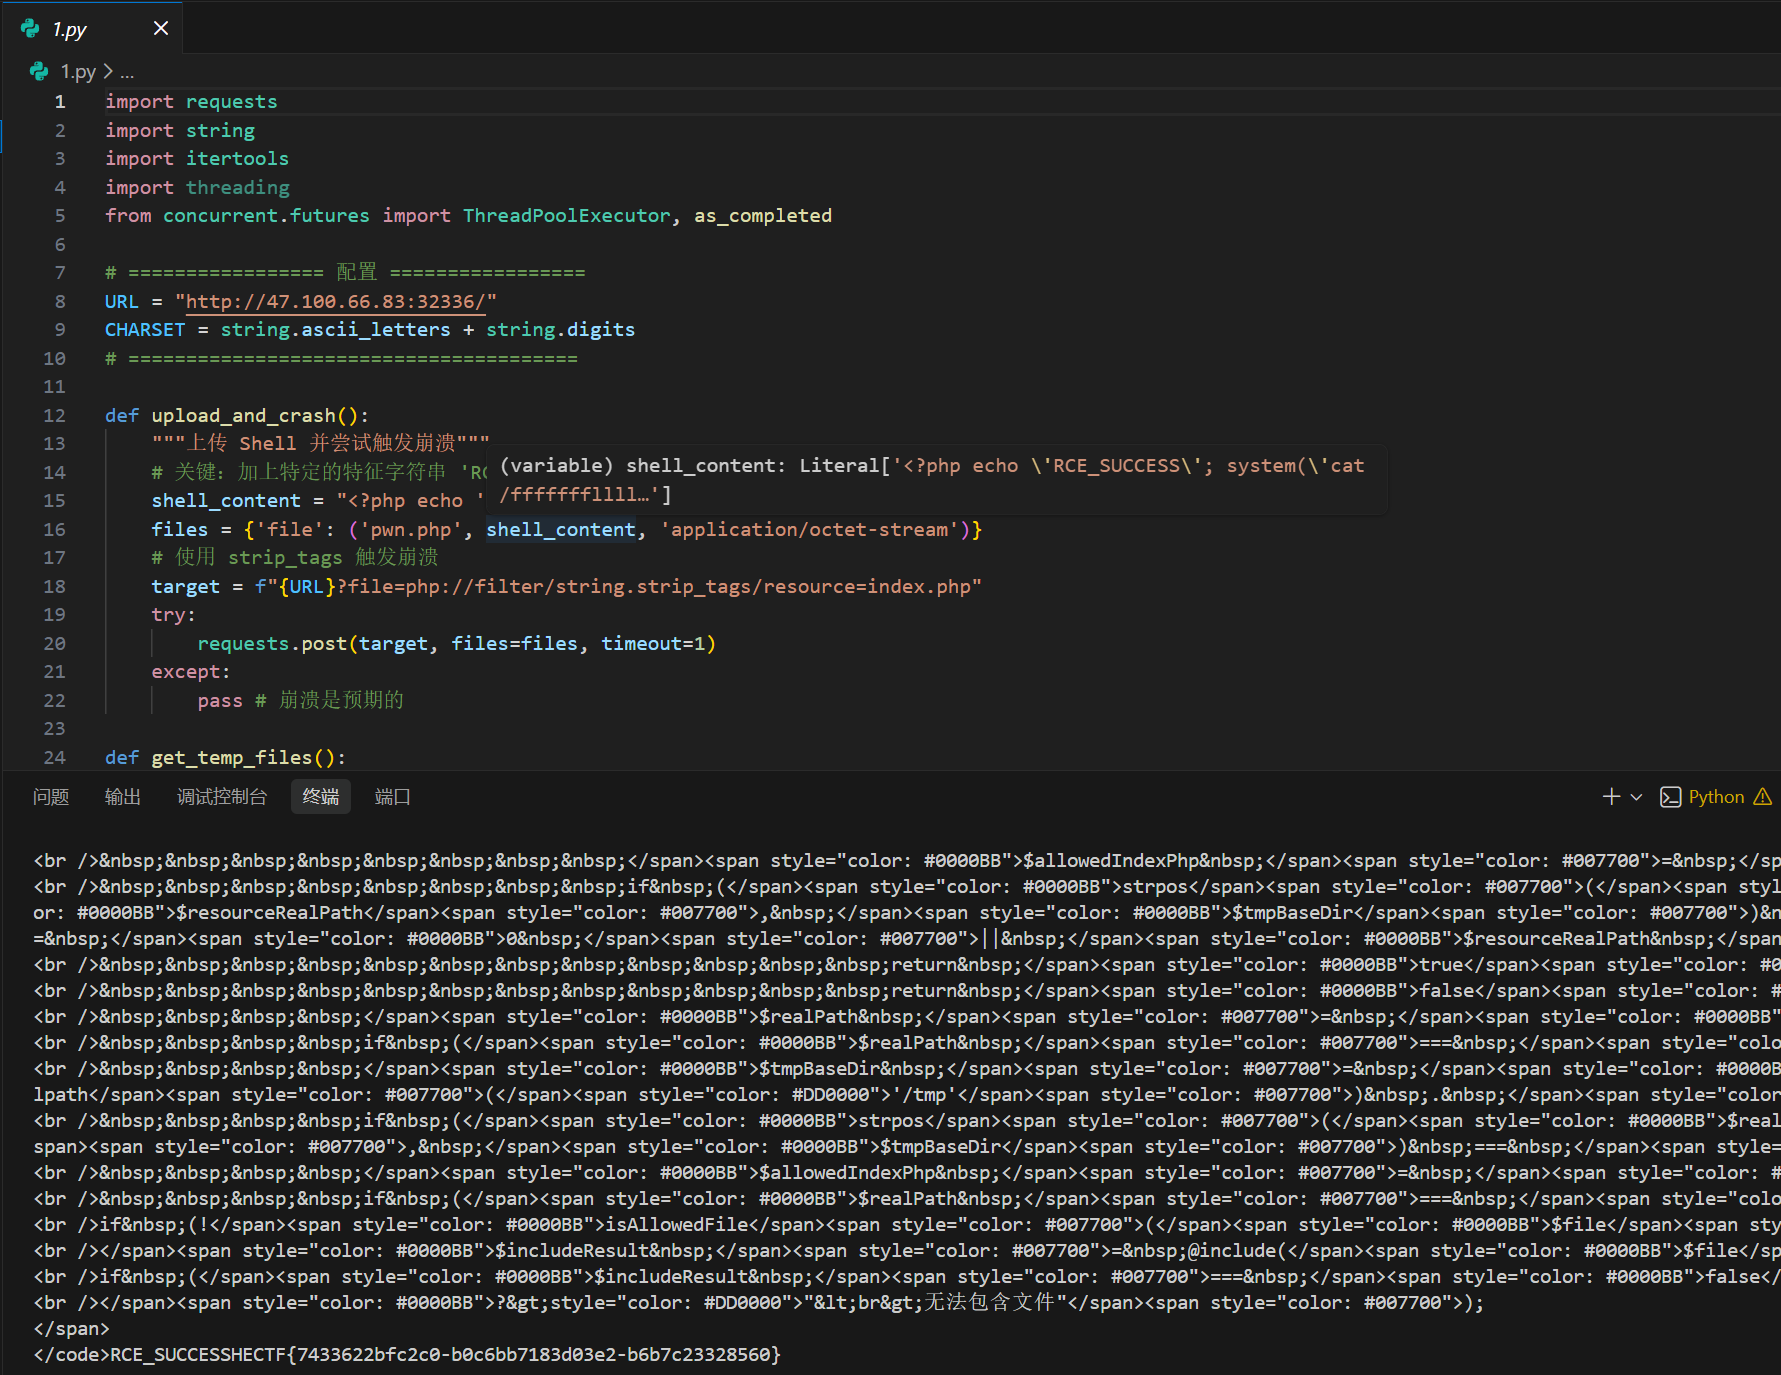
Task: Open the 端口 panel tab
Action: click(x=392, y=796)
